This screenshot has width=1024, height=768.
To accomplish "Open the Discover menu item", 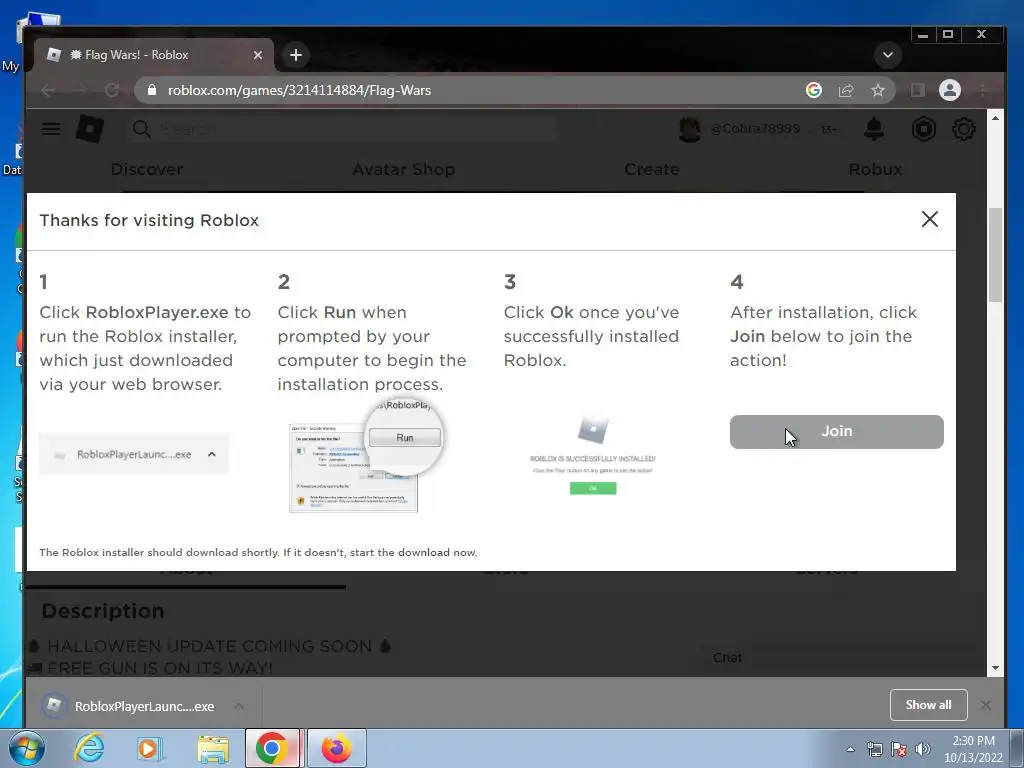I will (147, 169).
